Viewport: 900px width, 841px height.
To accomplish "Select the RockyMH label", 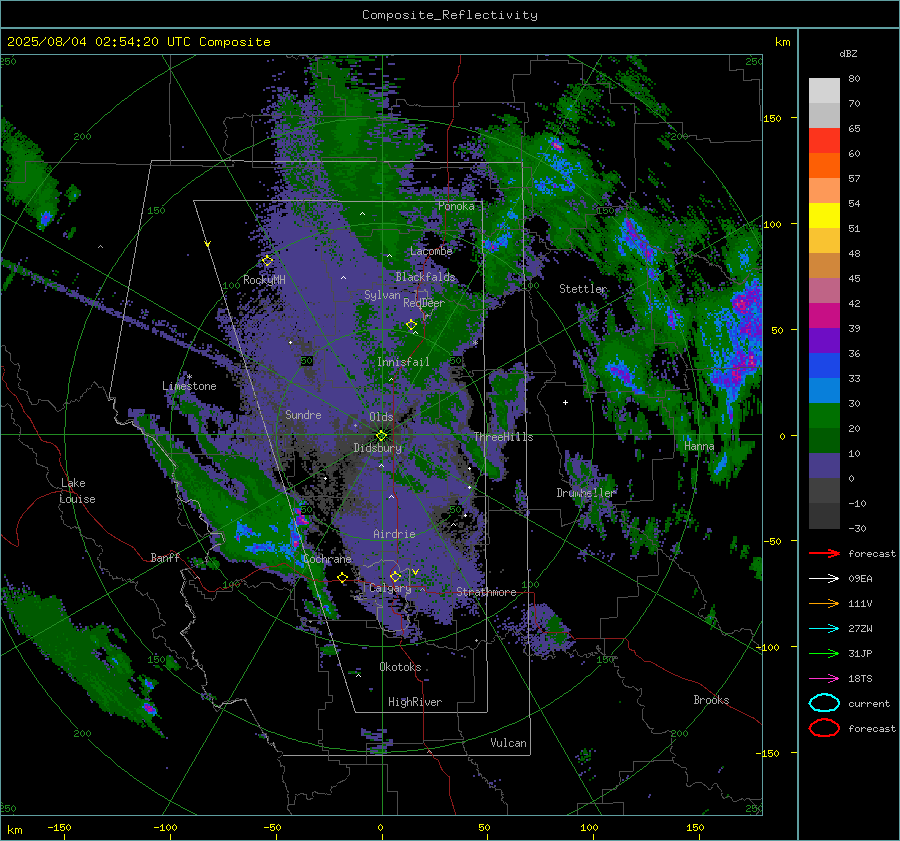I will click(264, 280).
